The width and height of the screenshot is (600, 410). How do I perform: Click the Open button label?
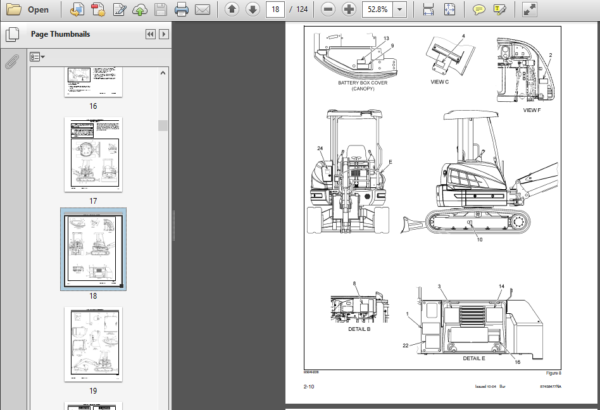[x=38, y=10]
